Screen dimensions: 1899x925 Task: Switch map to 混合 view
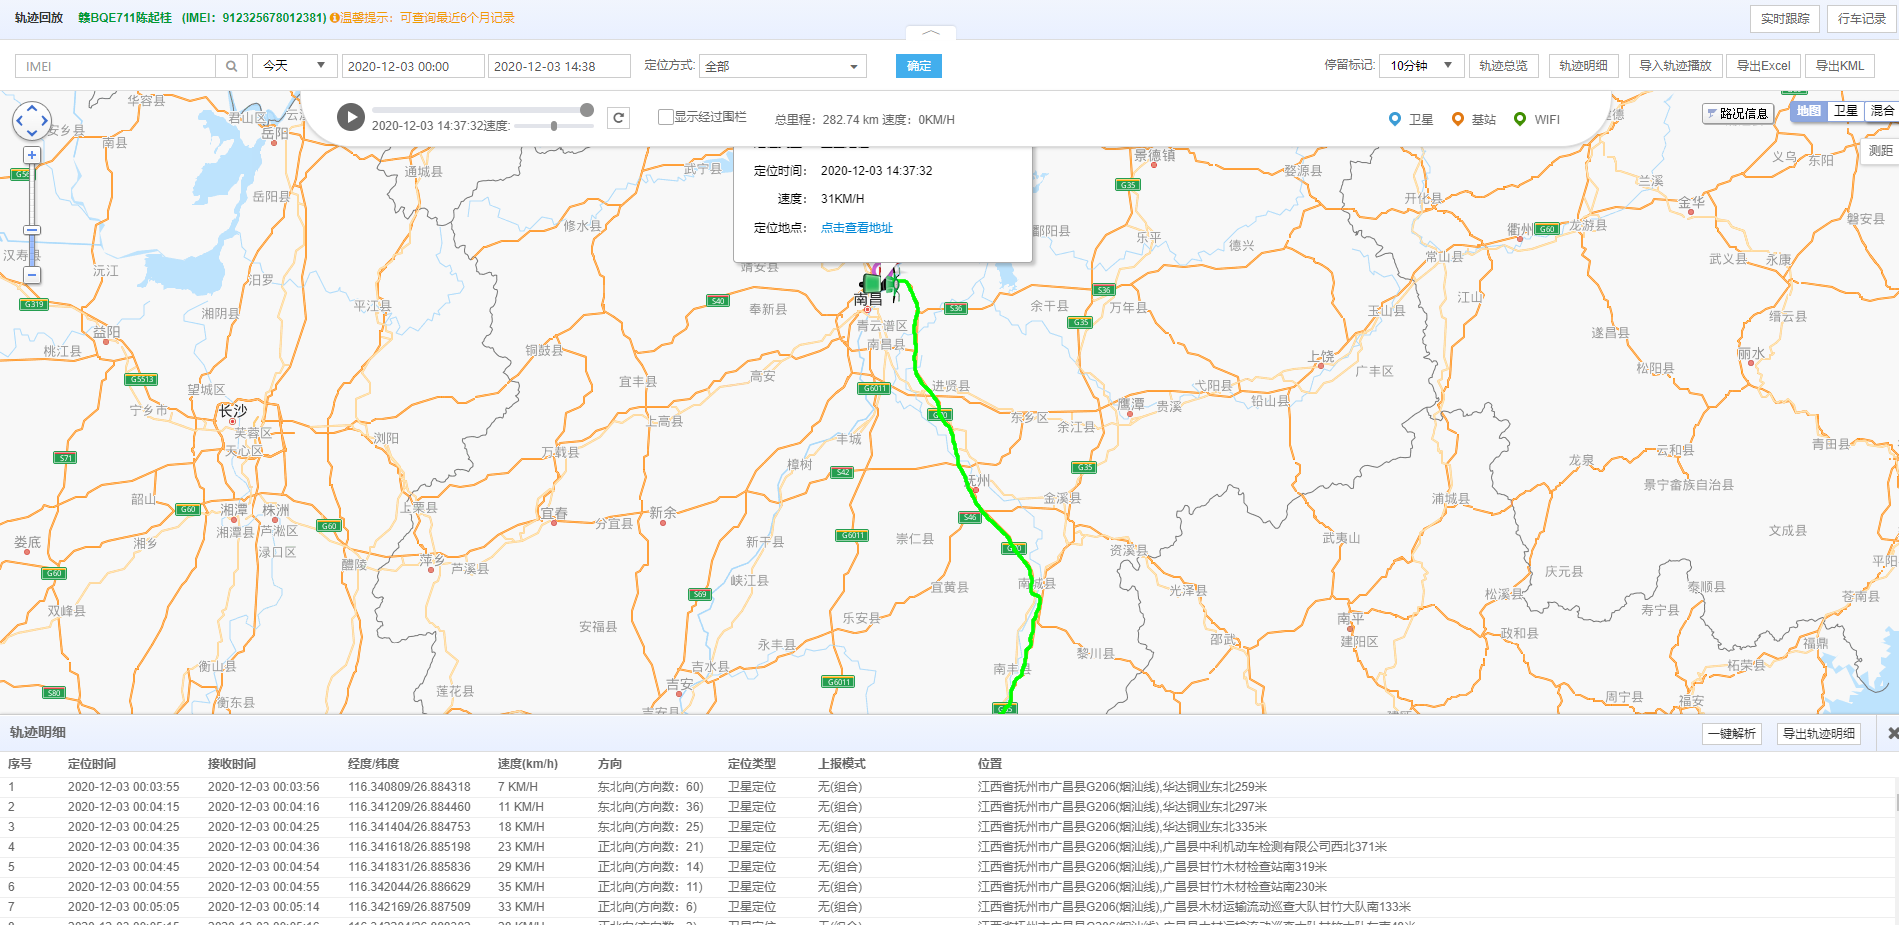point(1882,111)
